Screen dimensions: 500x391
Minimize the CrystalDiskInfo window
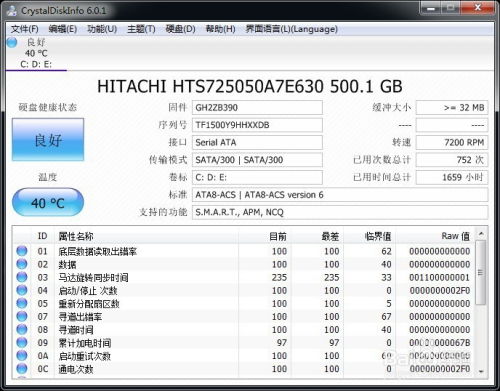[x=431, y=8]
